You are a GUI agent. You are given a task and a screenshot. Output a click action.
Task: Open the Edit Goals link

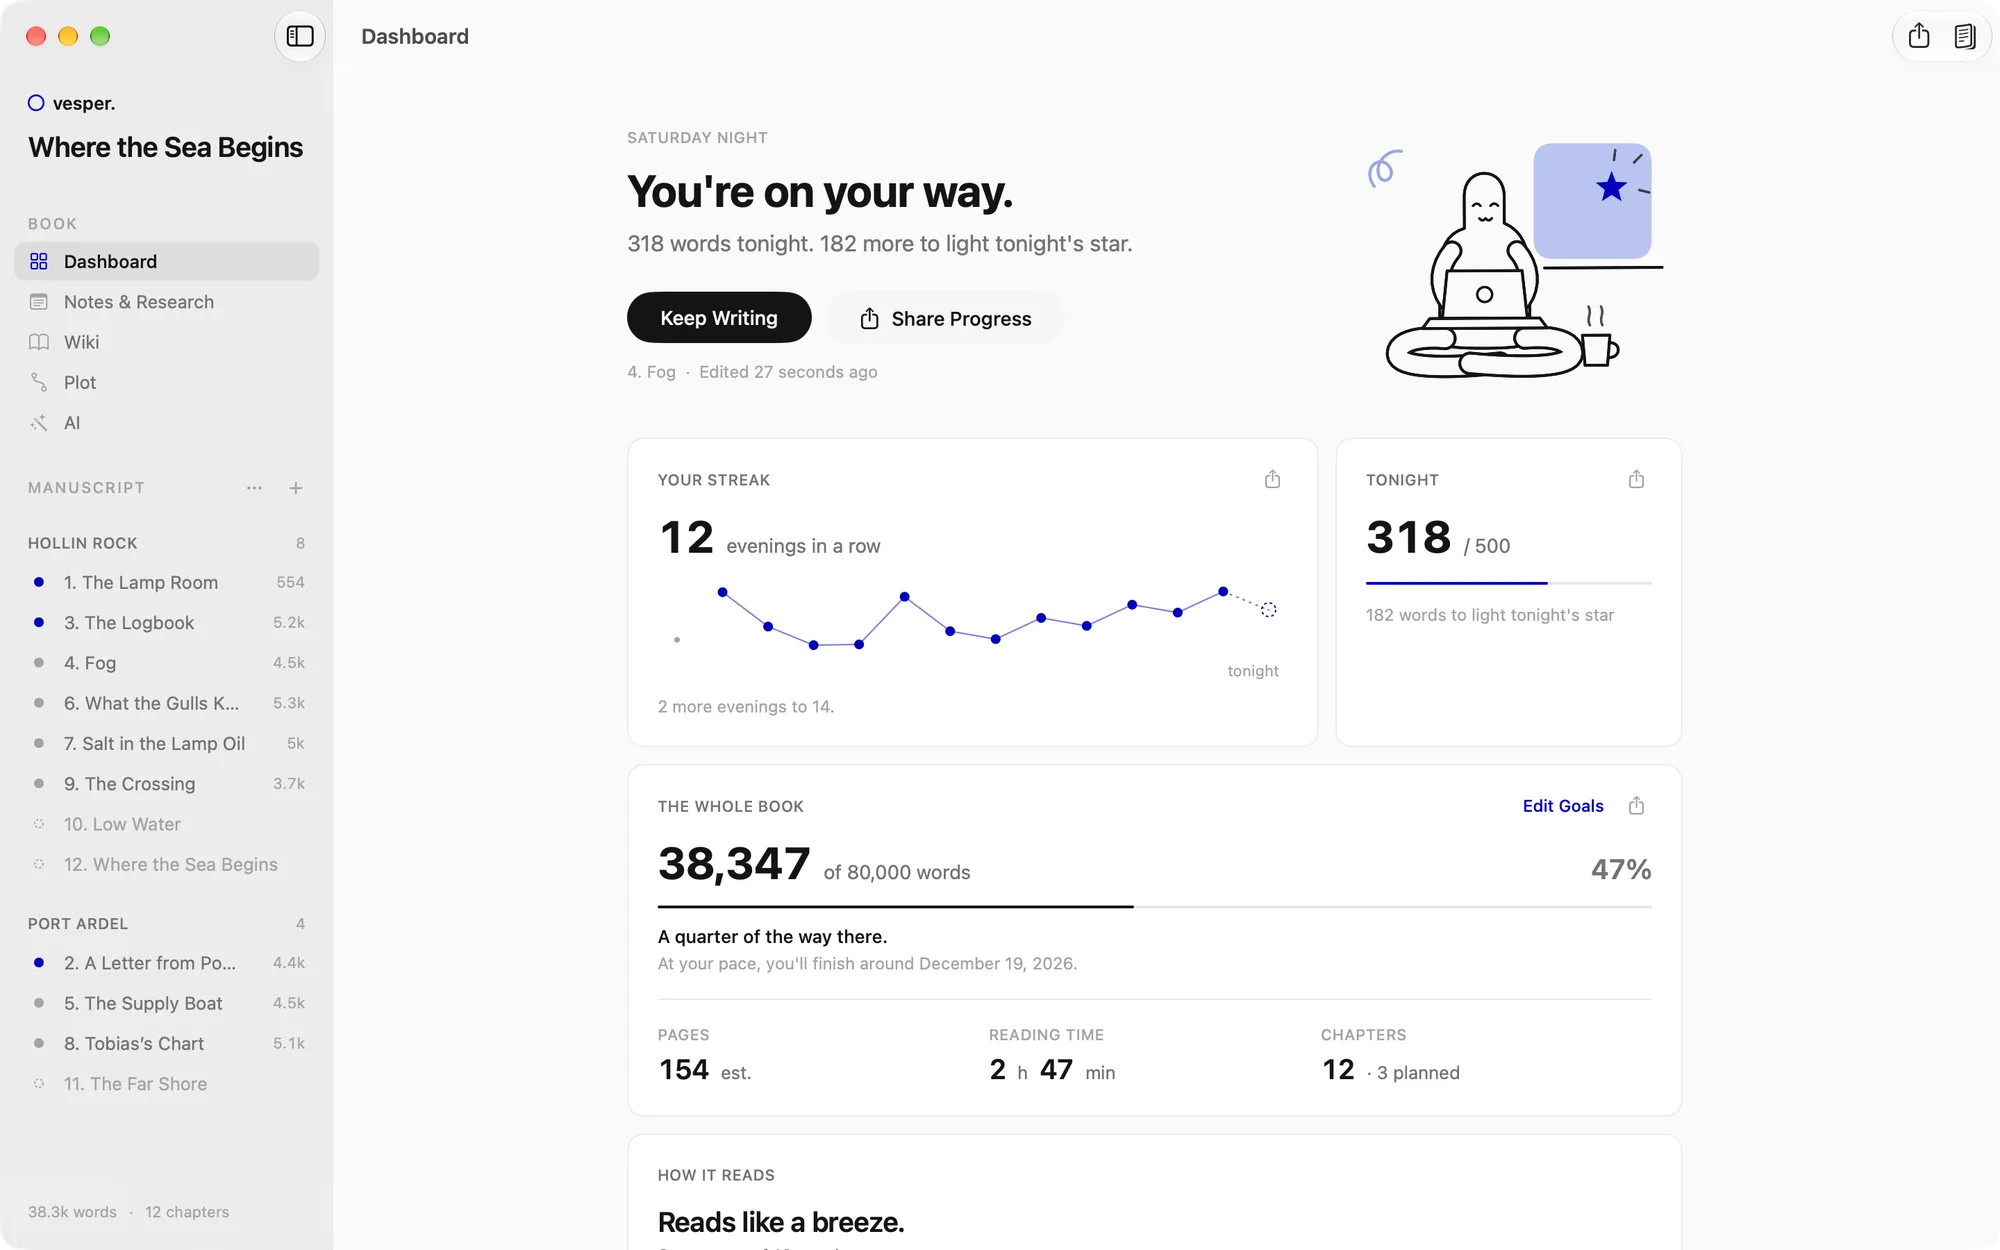(1563, 806)
